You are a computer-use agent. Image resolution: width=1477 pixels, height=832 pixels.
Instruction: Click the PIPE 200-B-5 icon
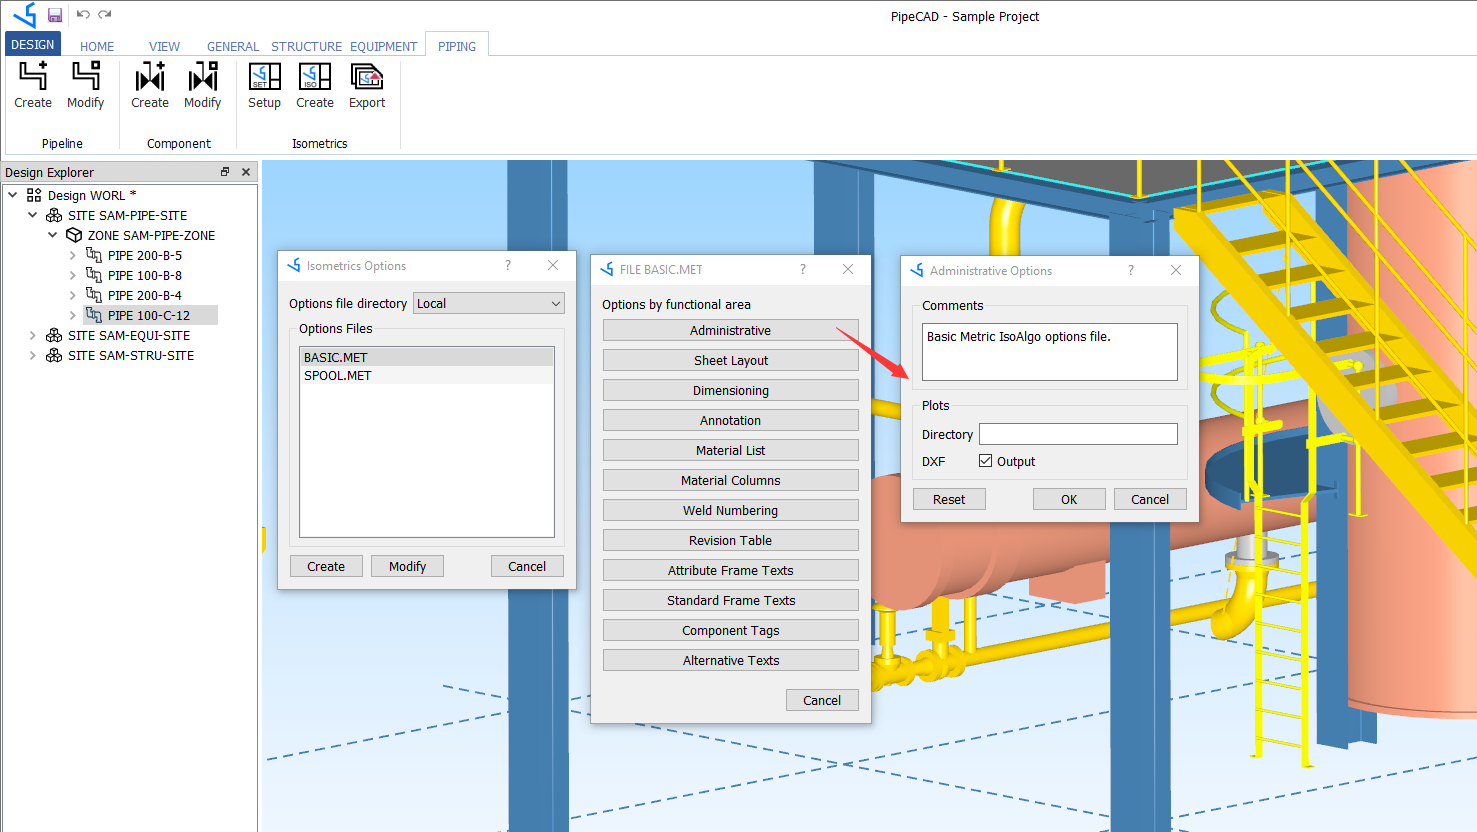click(94, 255)
